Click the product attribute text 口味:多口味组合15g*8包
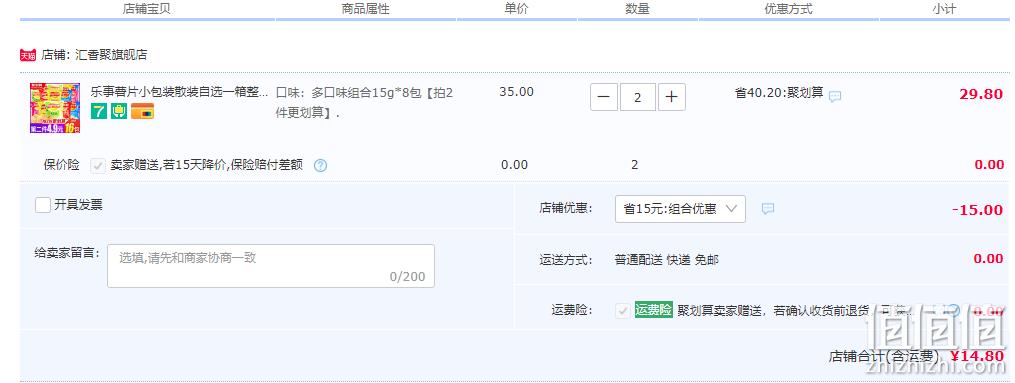This screenshot has height=383, width=1015. (x=364, y=102)
